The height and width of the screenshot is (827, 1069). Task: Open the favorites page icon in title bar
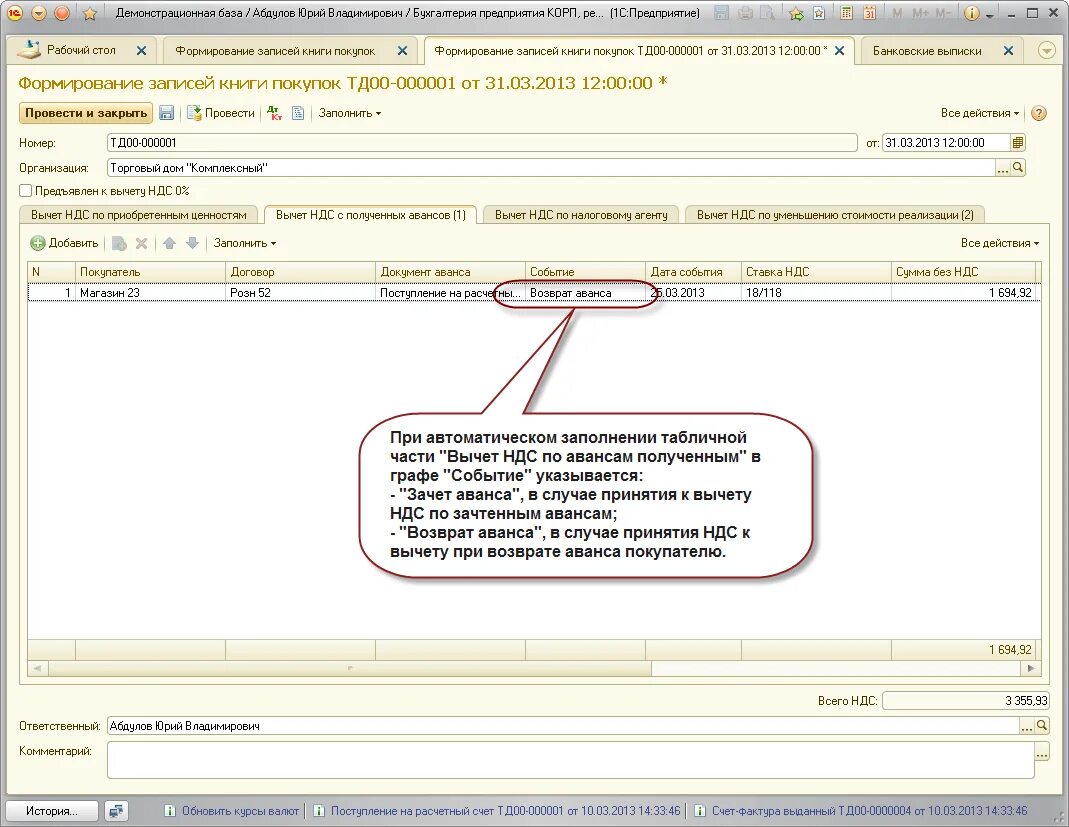[819, 13]
